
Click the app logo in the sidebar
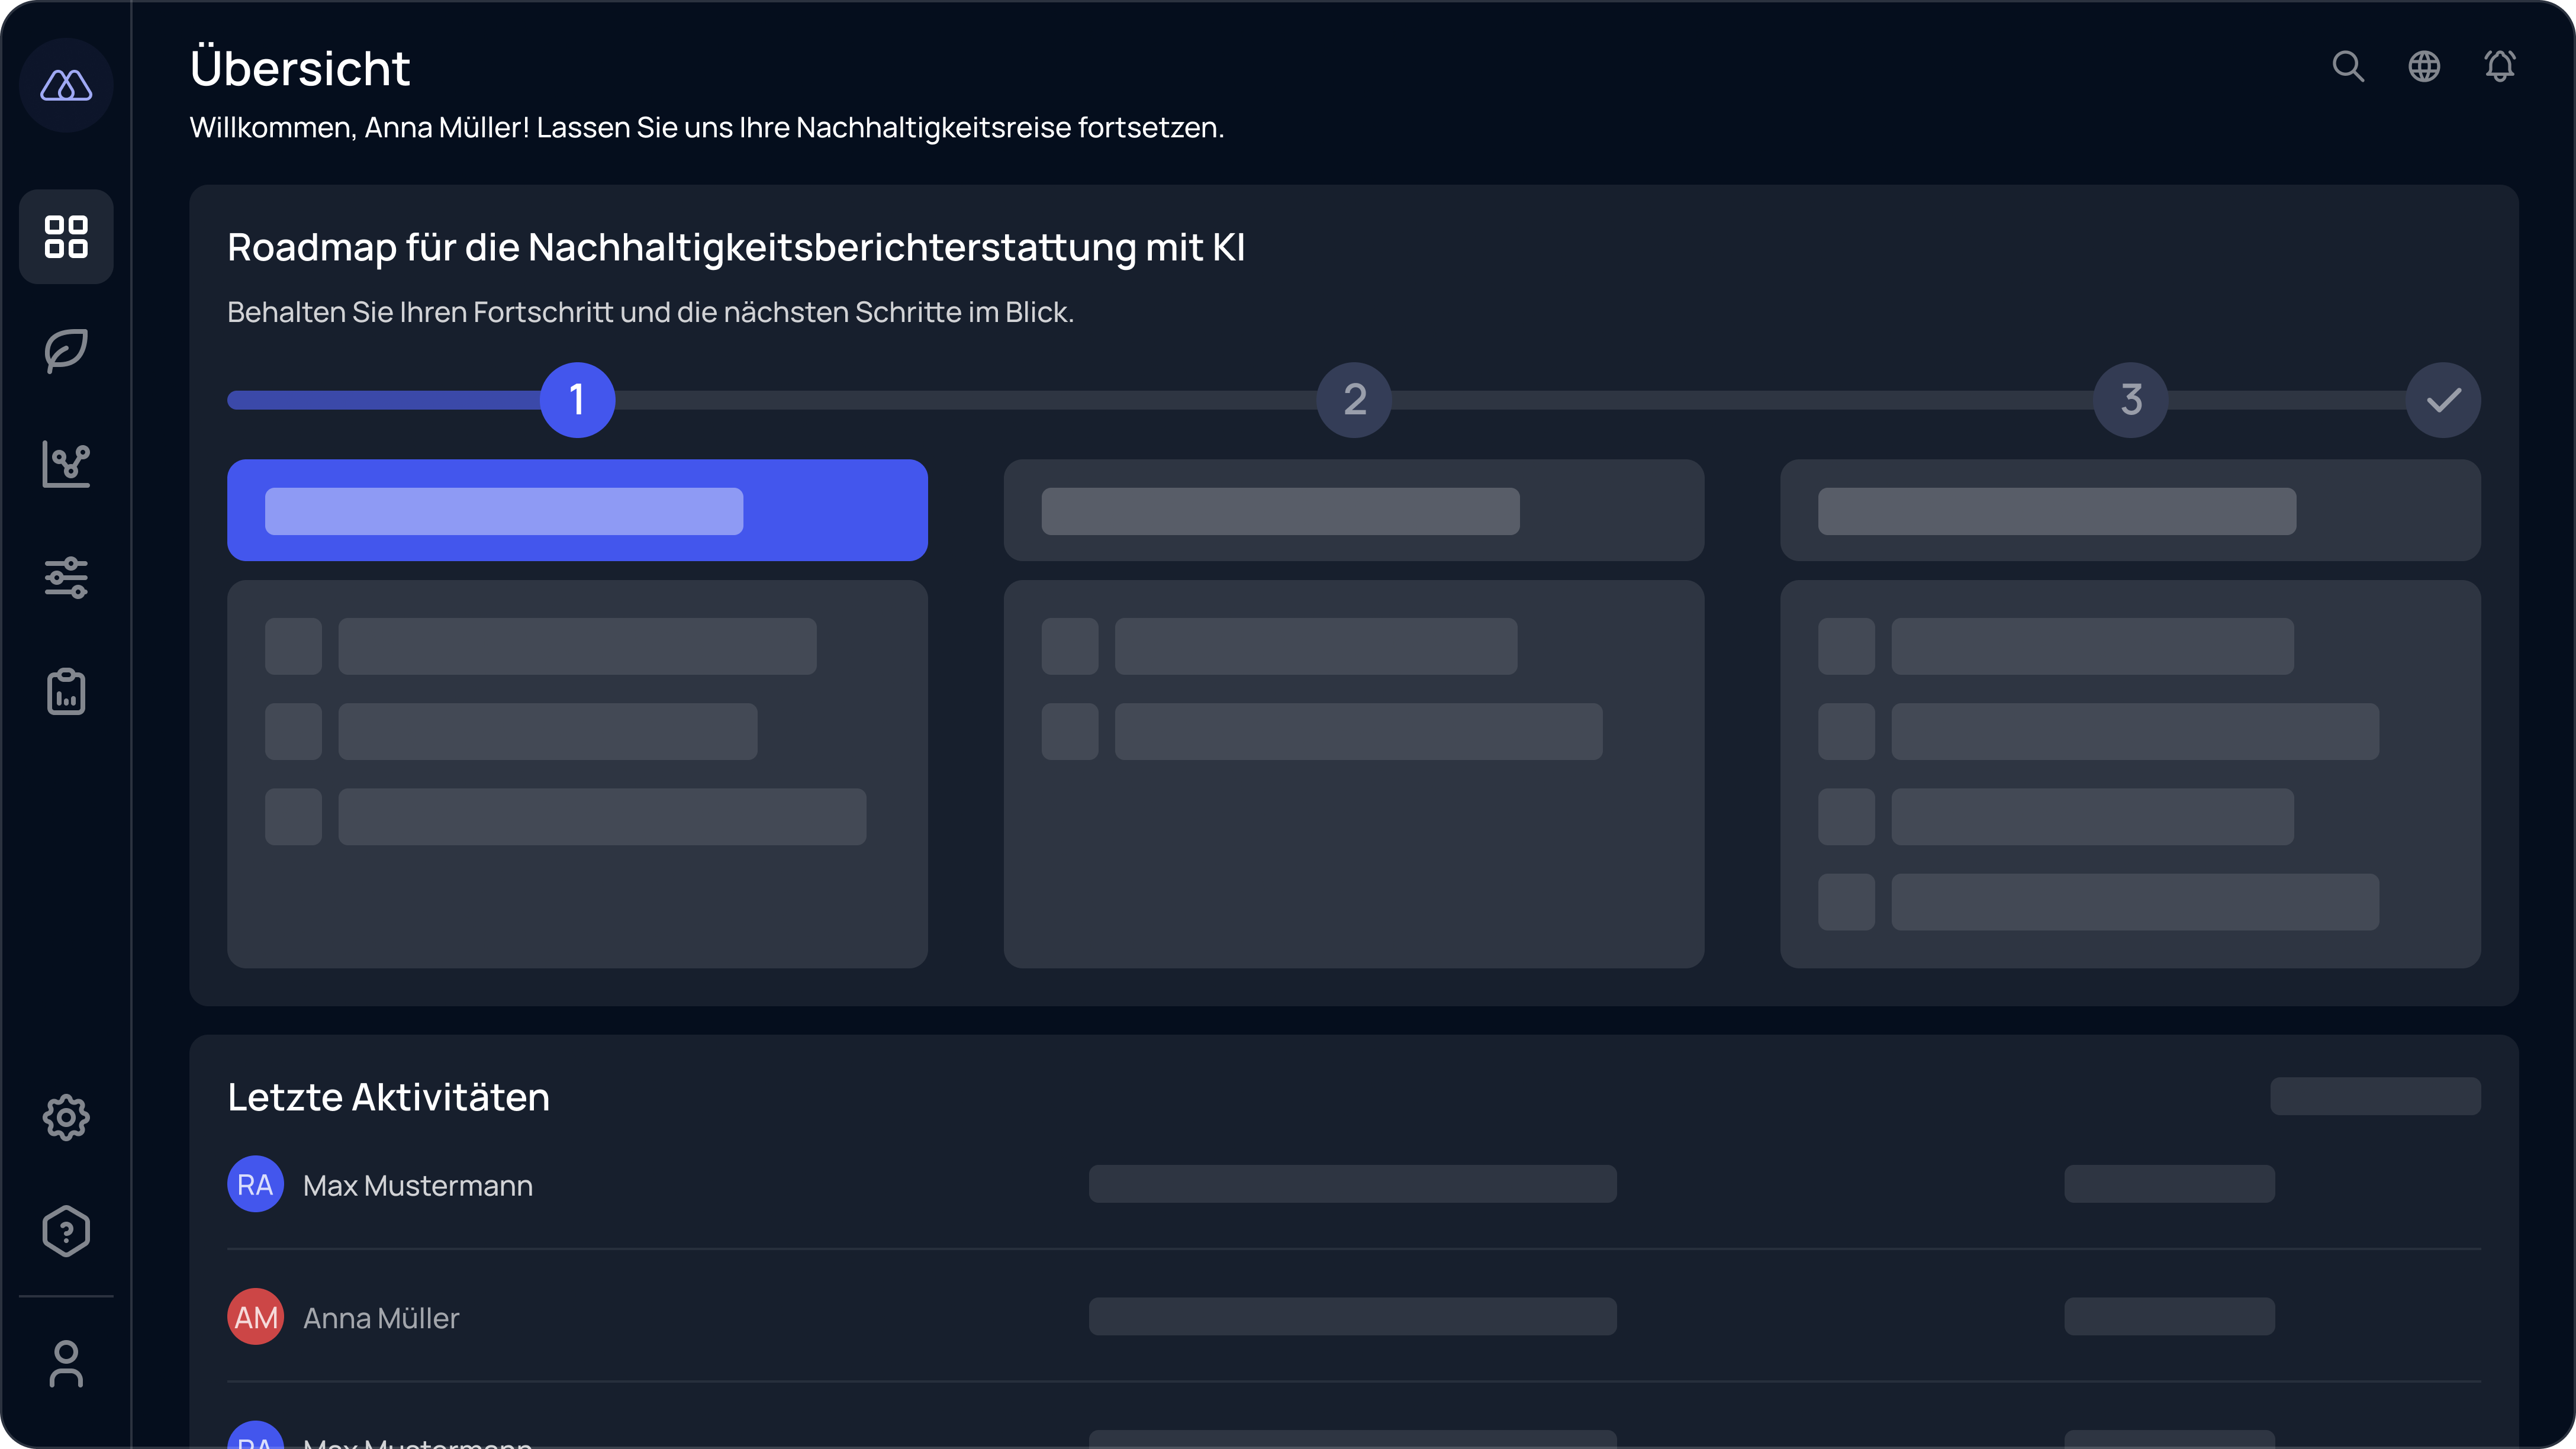click(66, 86)
